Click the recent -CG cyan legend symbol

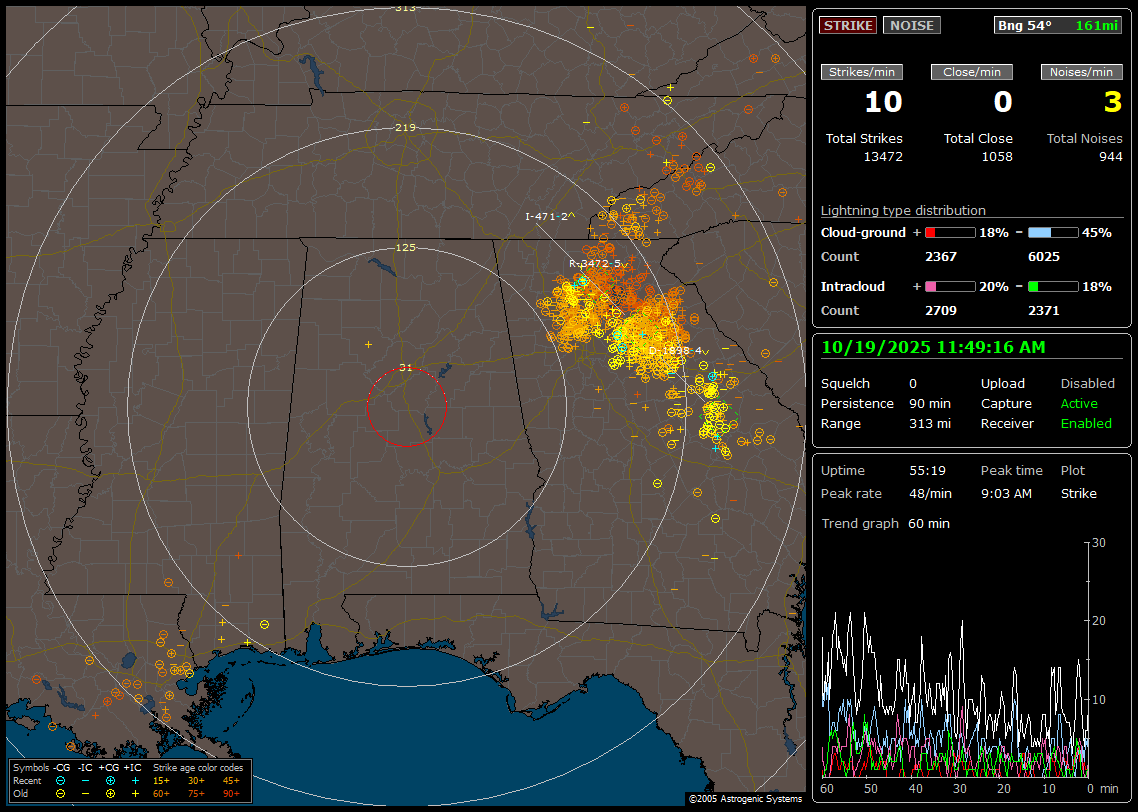(x=61, y=780)
